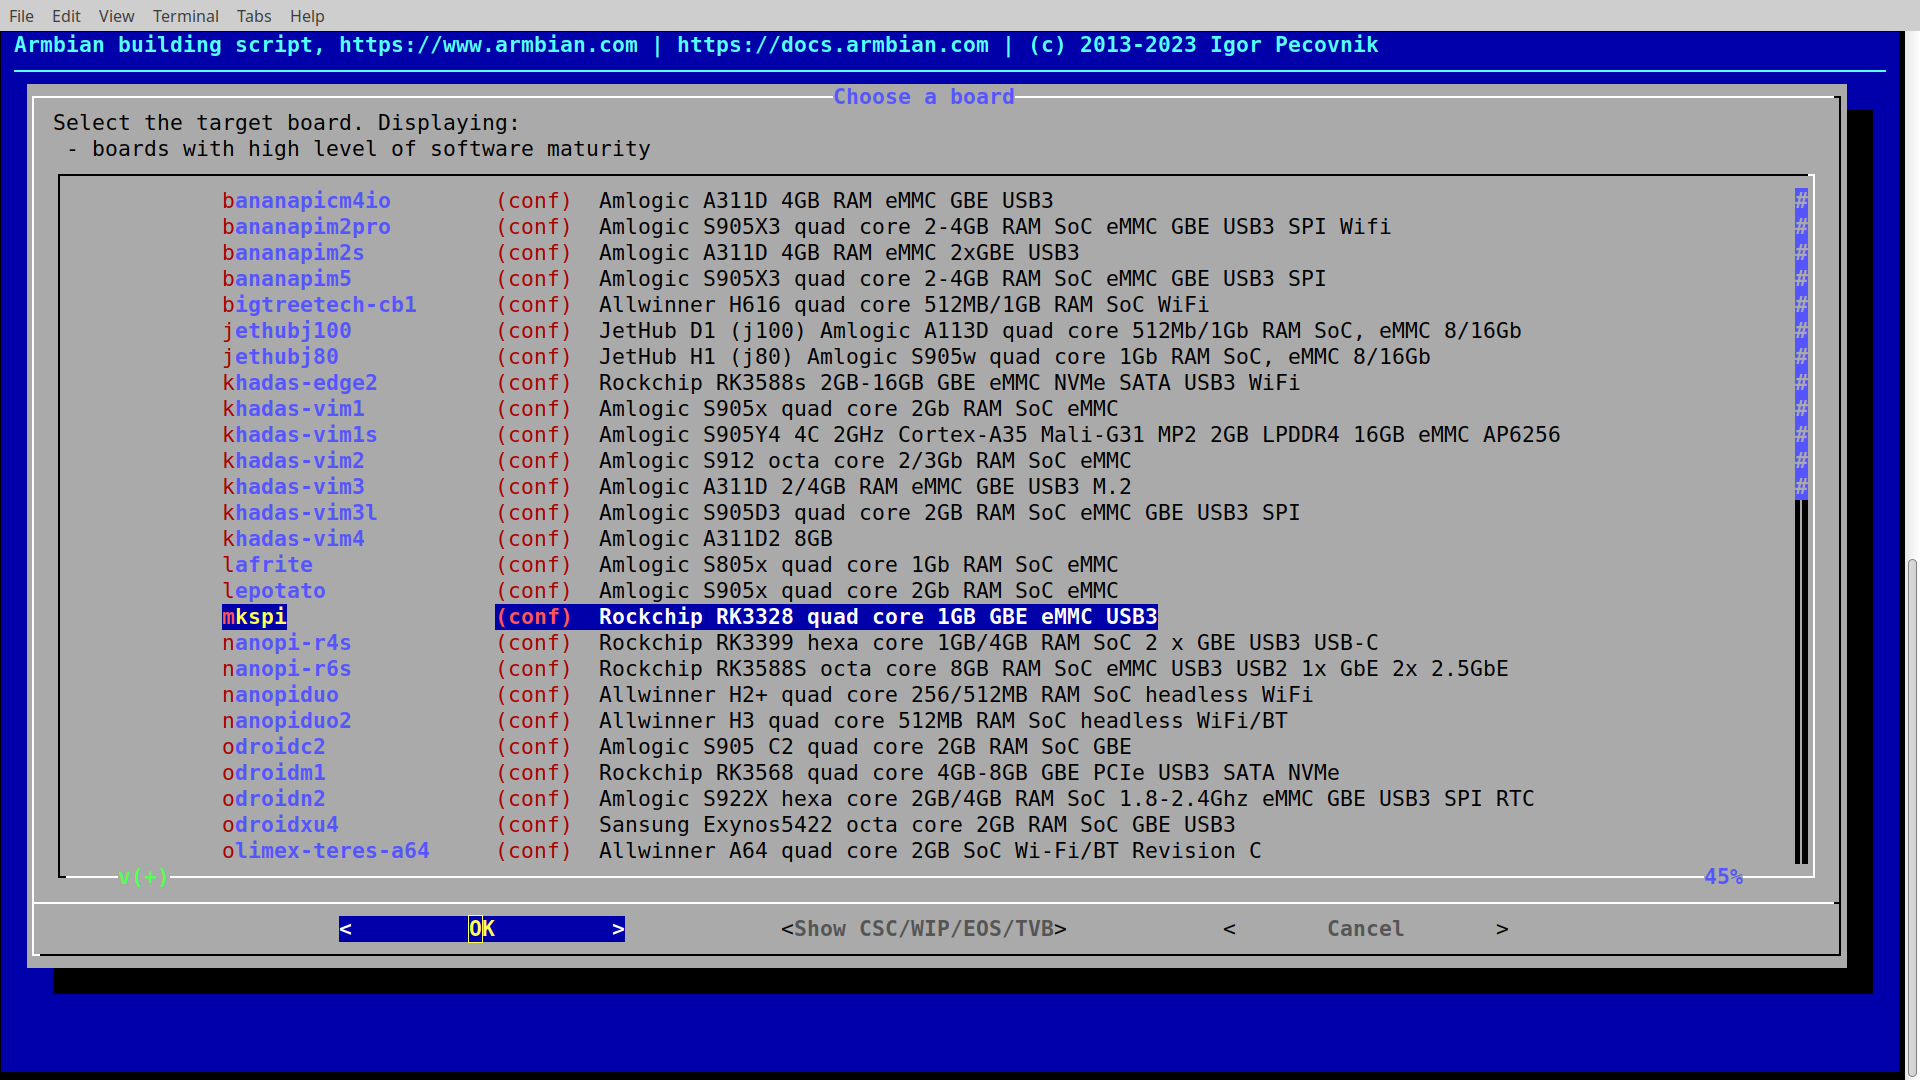1920x1080 pixels.
Task: Choose the nanopi-r6s board entry
Action: (286, 669)
